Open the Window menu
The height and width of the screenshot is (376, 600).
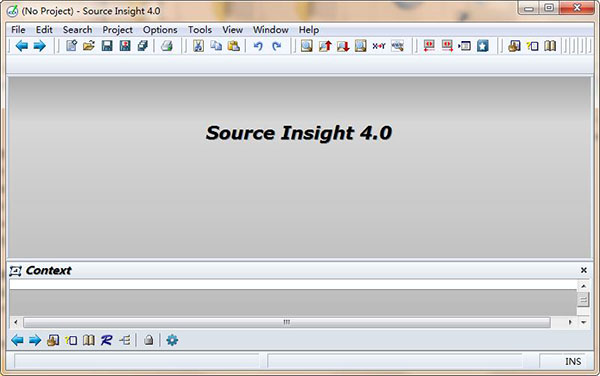(x=271, y=30)
